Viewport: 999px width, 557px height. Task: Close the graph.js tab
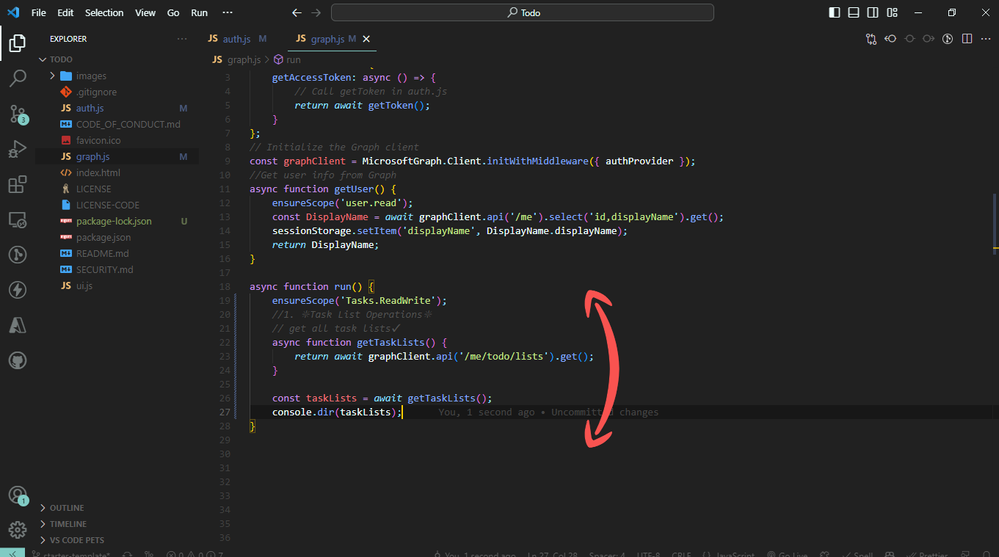pos(366,39)
